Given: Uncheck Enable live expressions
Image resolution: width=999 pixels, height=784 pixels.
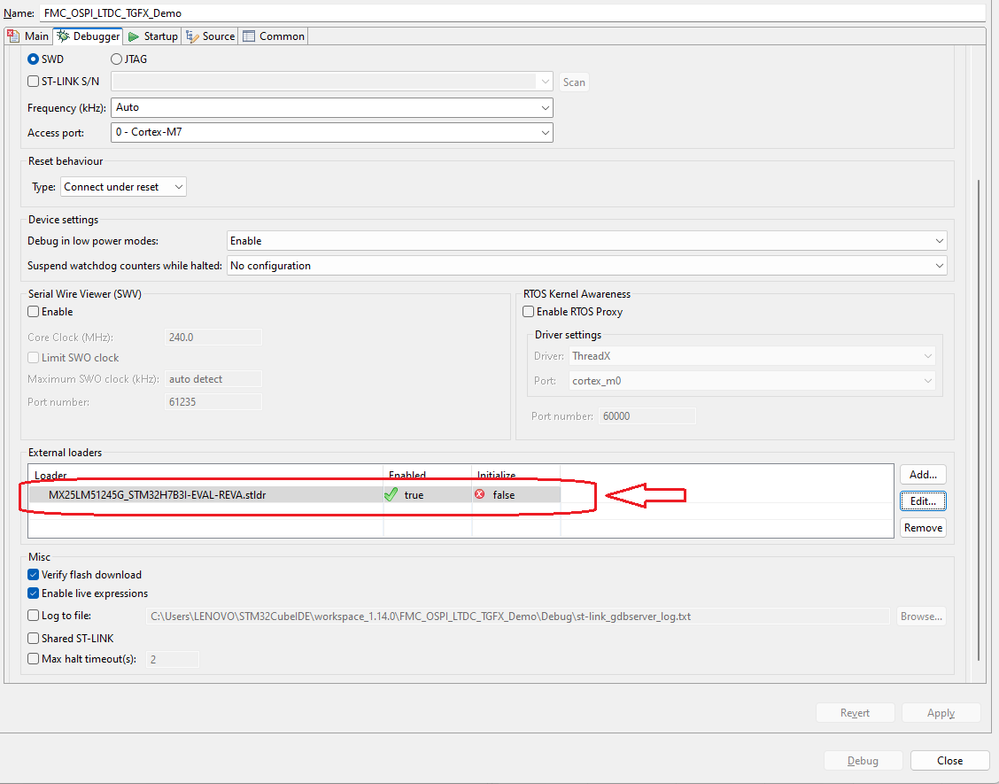Looking at the screenshot, I should pyautogui.click(x=33, y=594).
